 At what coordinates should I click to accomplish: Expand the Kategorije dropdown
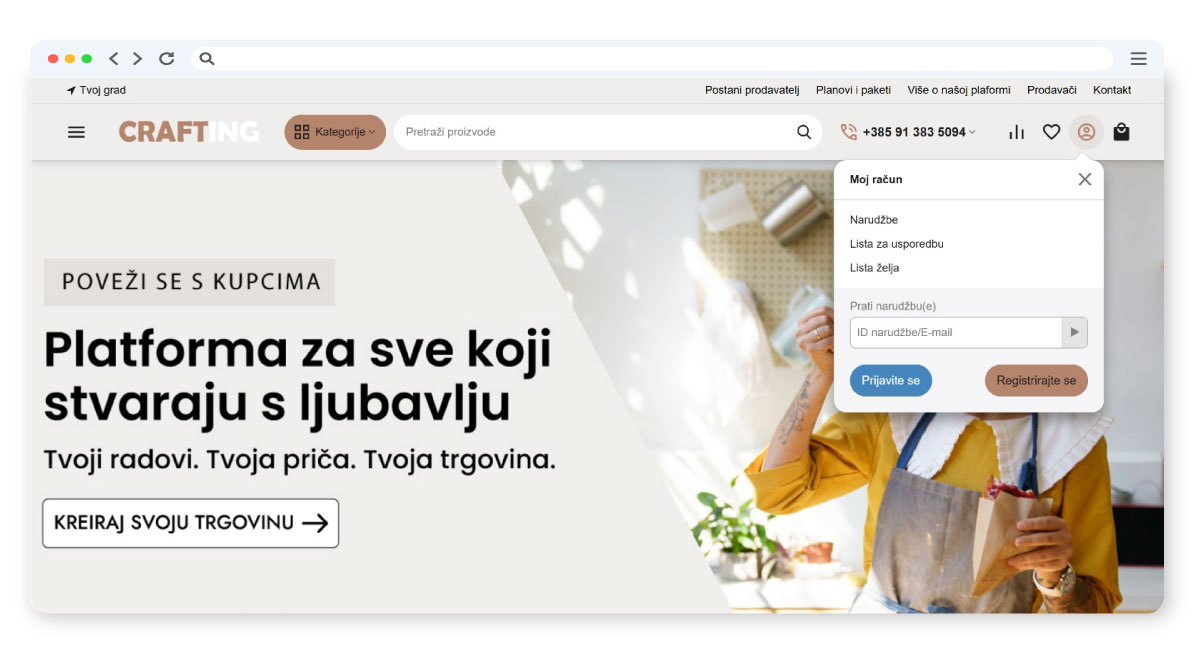335,132
